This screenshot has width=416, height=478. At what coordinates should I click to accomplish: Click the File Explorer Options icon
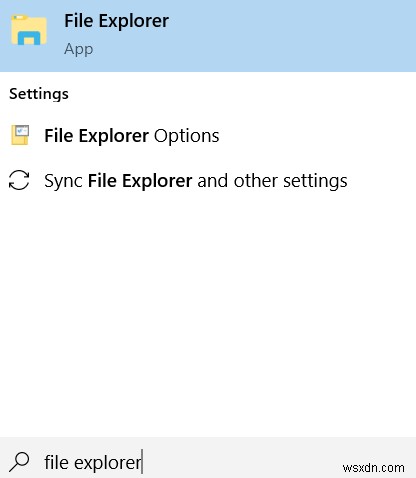(20, 135)
